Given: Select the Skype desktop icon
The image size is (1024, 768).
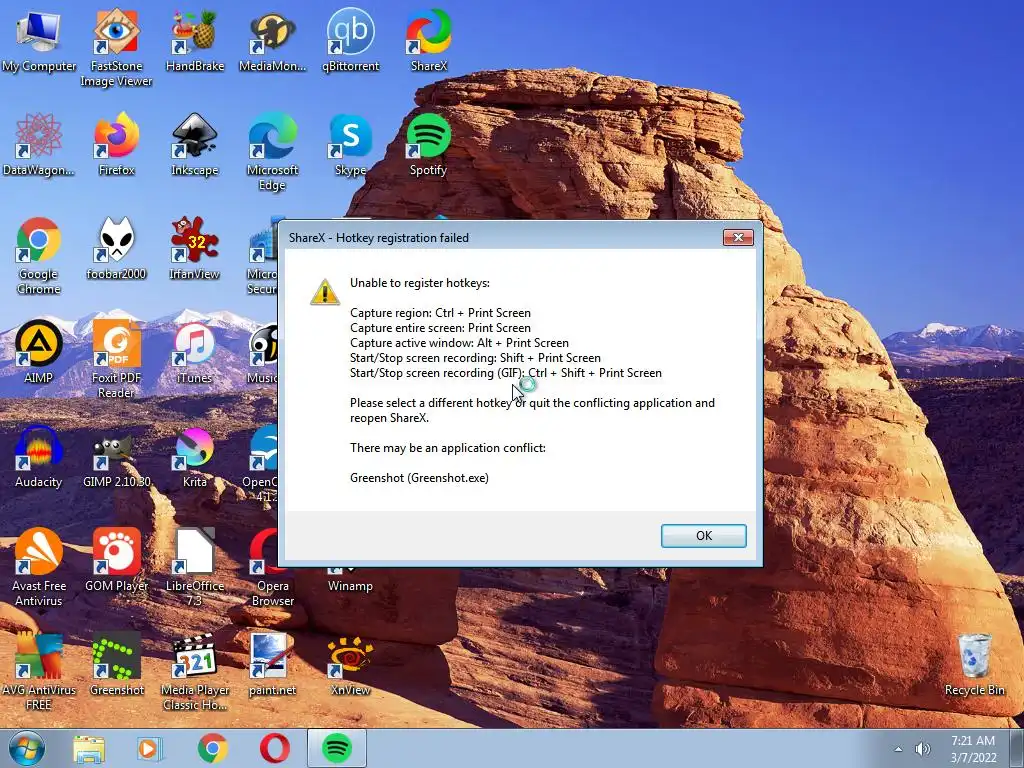Looking at the screenshot, I should (x=351, y=146).
